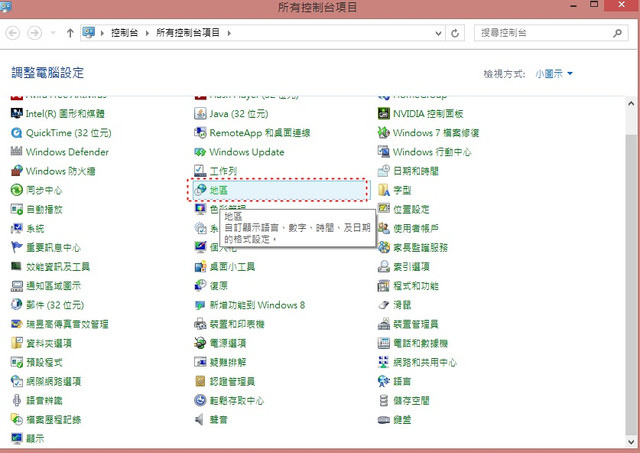The height and width of the screenshot is (453, 640).
Task: Open the QuickTime (32 位元) icon
Action: 16,133
